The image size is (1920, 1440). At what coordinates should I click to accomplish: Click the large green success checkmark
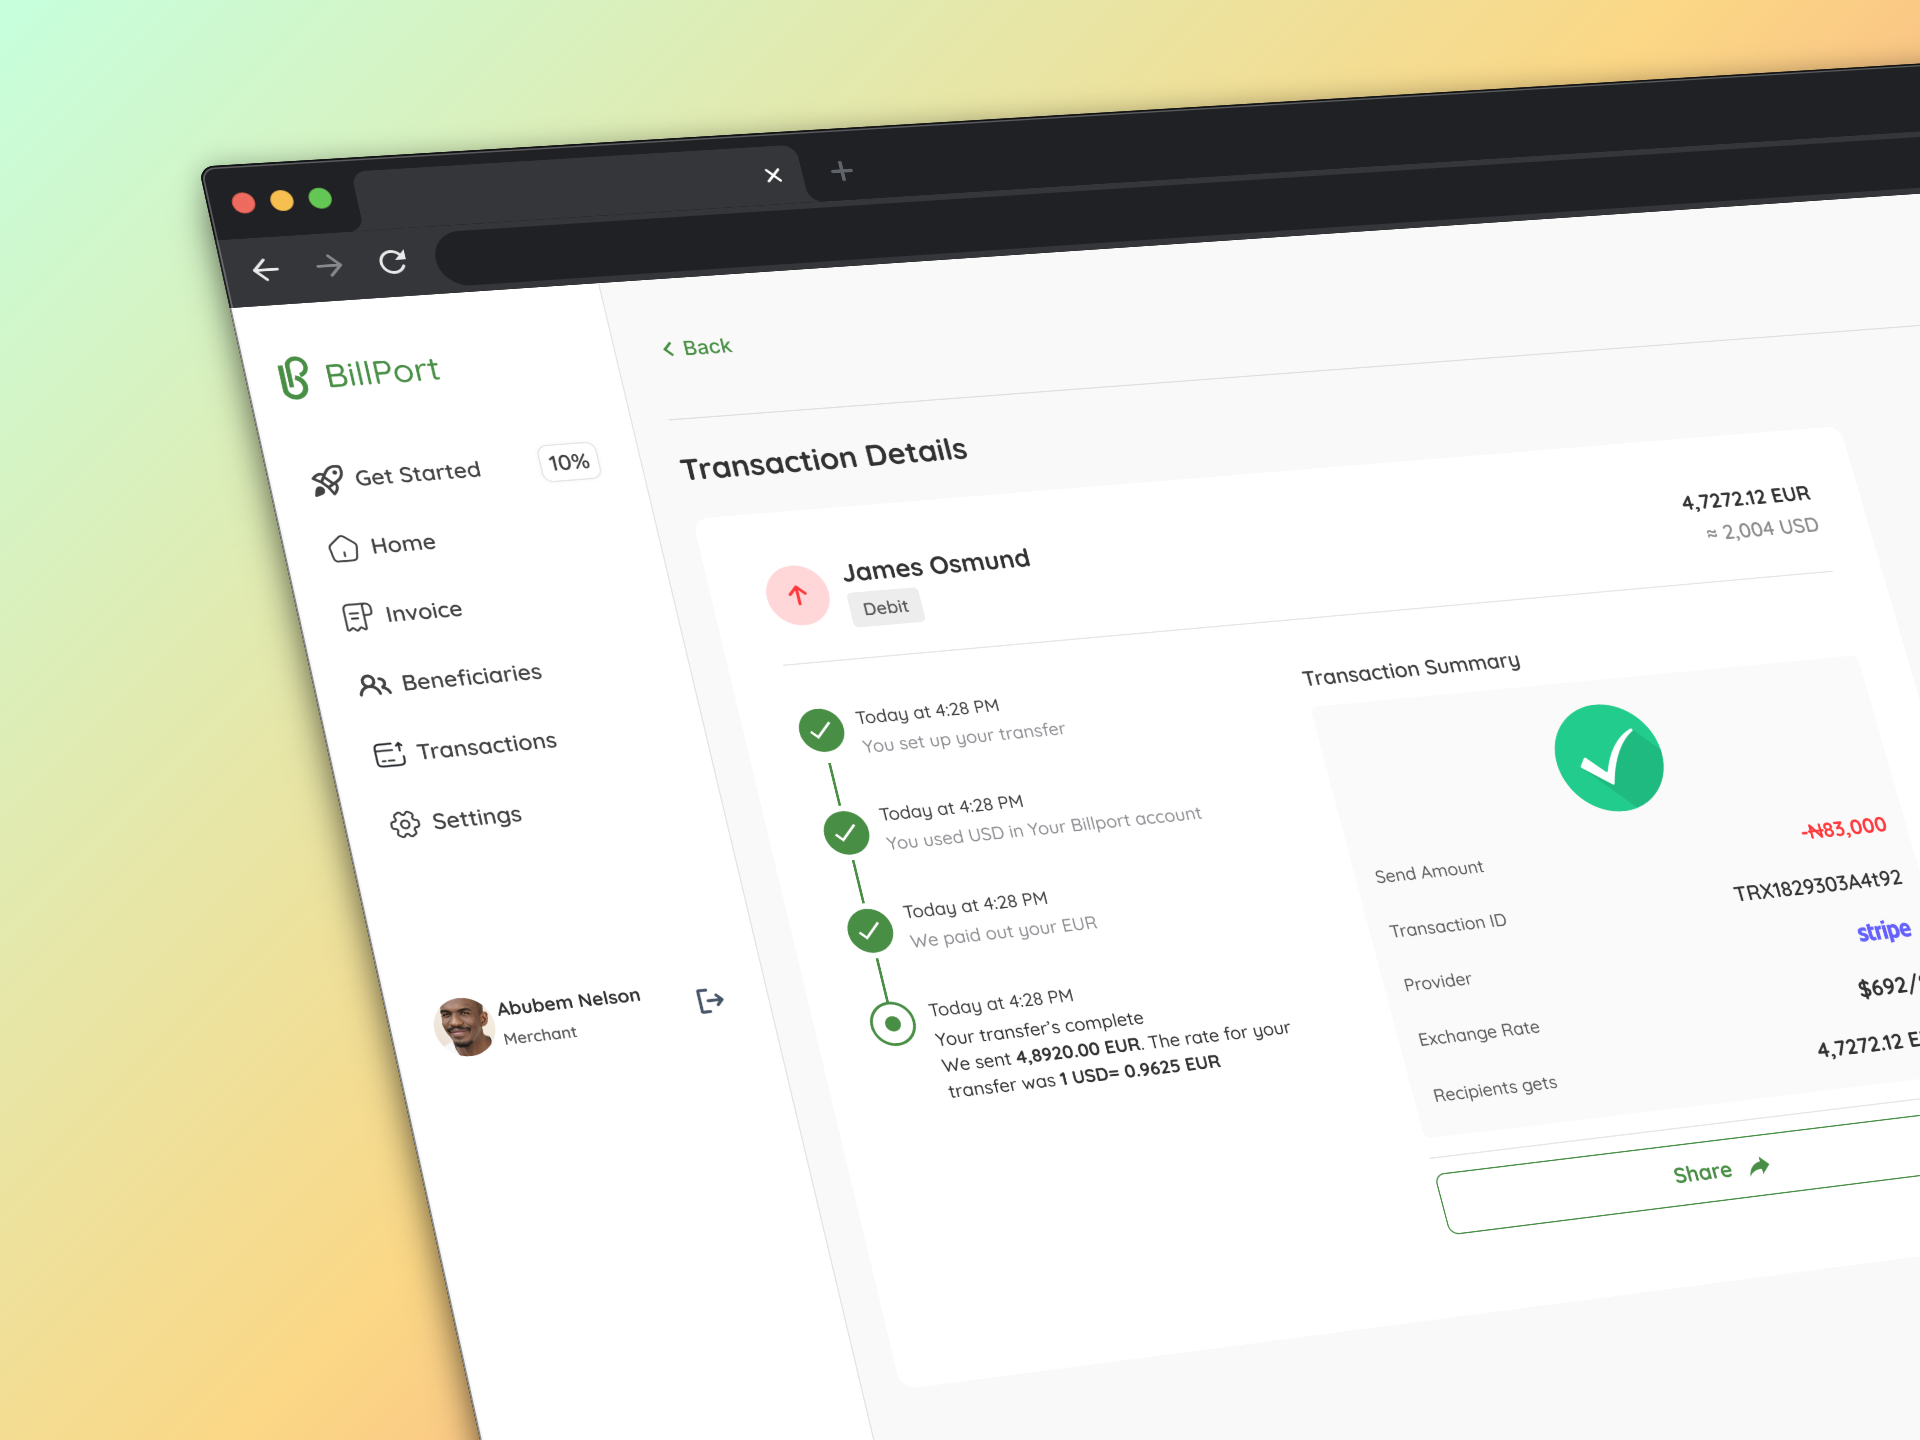[1609, 758]
